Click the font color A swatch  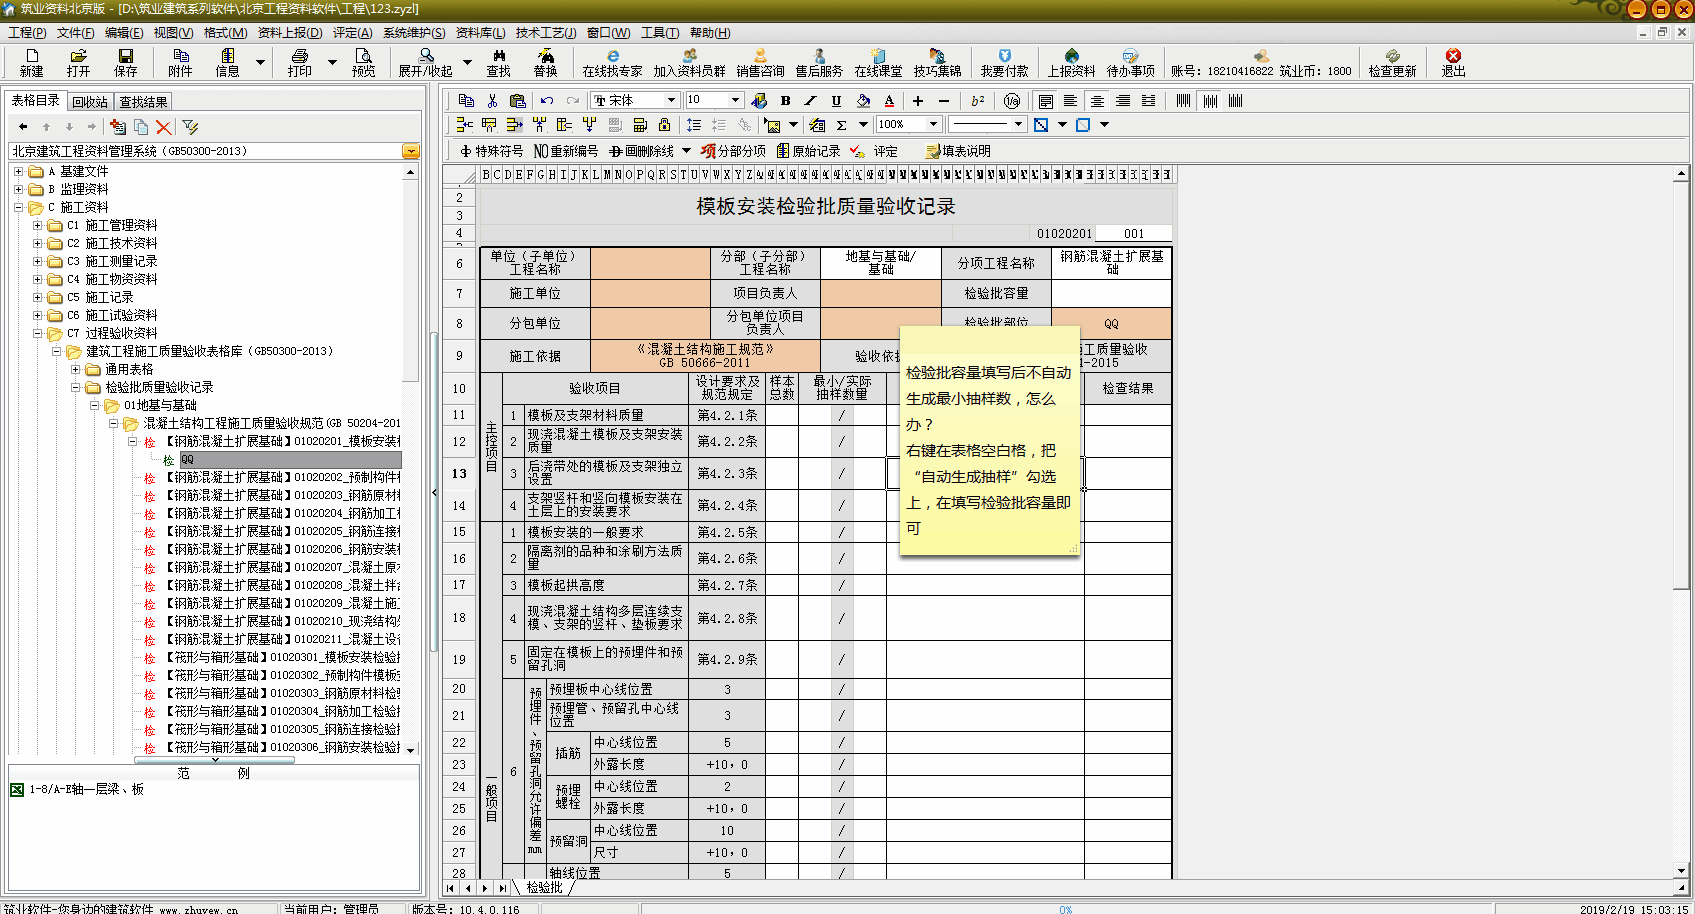[x=889, y=101]
